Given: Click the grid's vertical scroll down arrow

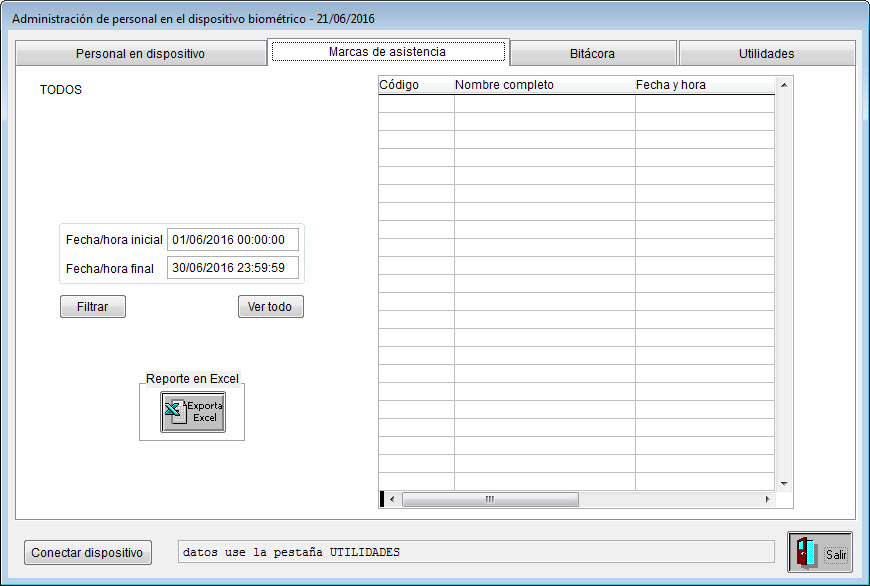Looking at the screenshot, I should coord(784,483).
